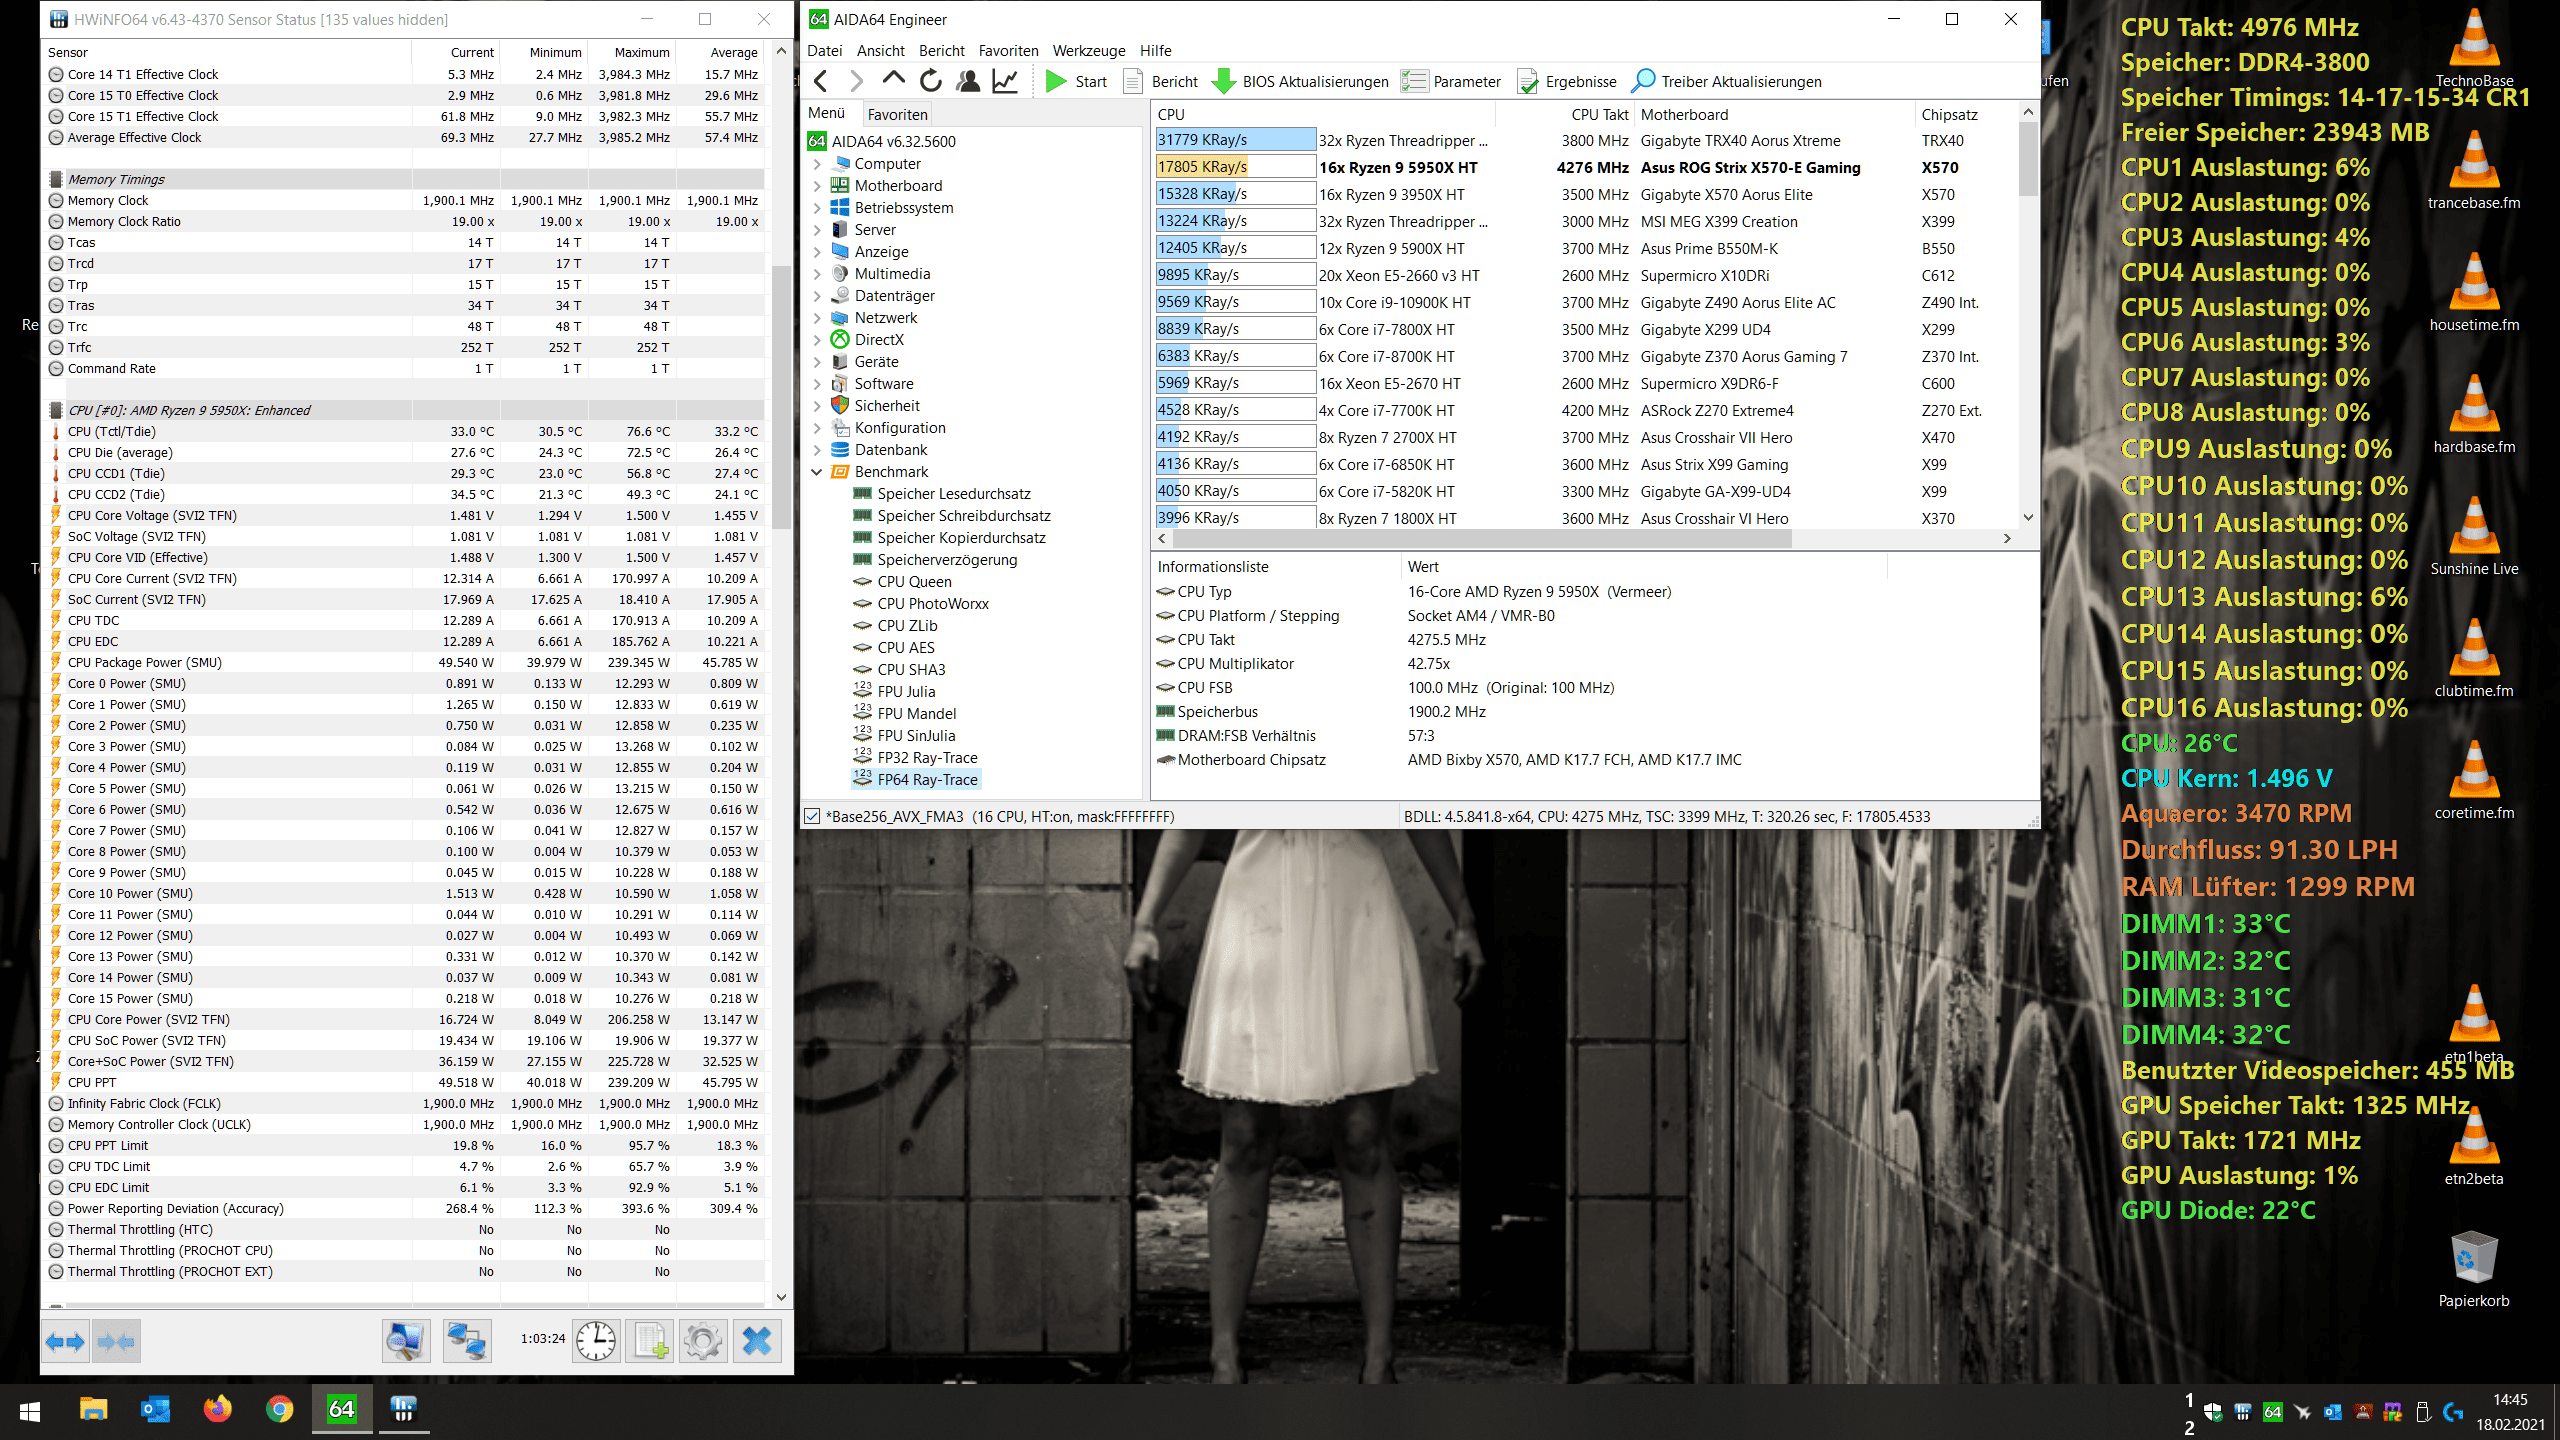Viewport: 2560px width, 1440px height.
Task: Select Speicher Lesedurchsatz benchmark
Action: click(x=954, y=494)
